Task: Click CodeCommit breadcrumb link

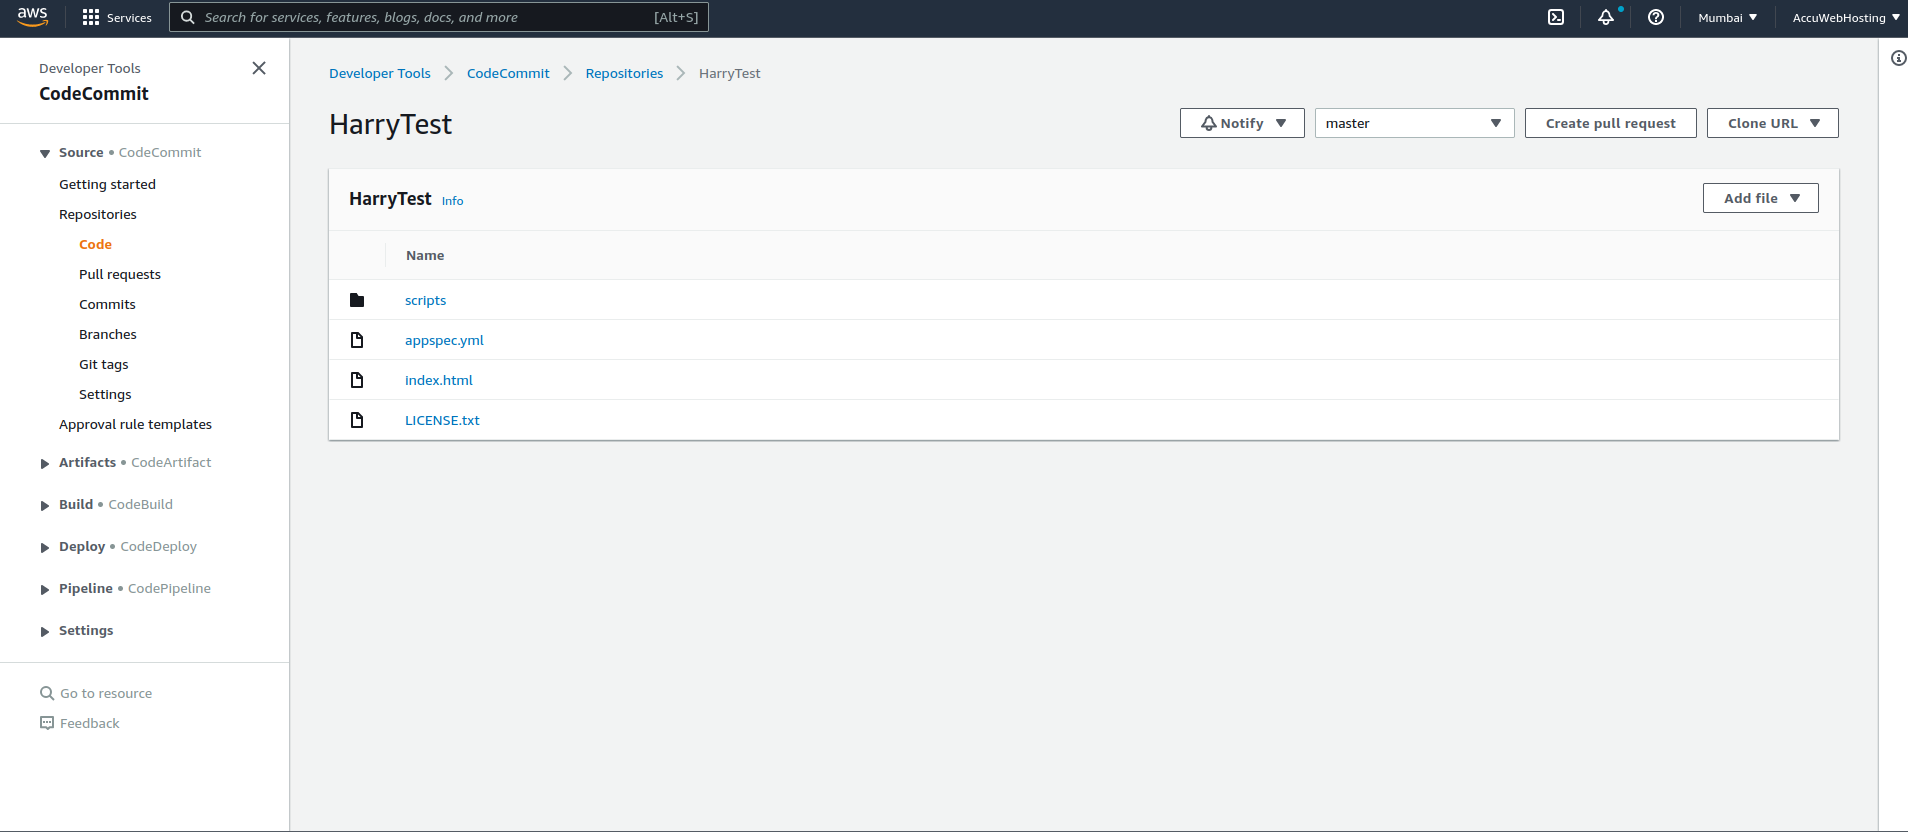Action: (x=508, y=73)
